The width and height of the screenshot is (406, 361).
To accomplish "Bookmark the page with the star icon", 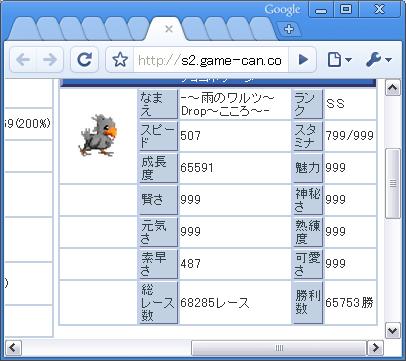I will click(120, 60).
